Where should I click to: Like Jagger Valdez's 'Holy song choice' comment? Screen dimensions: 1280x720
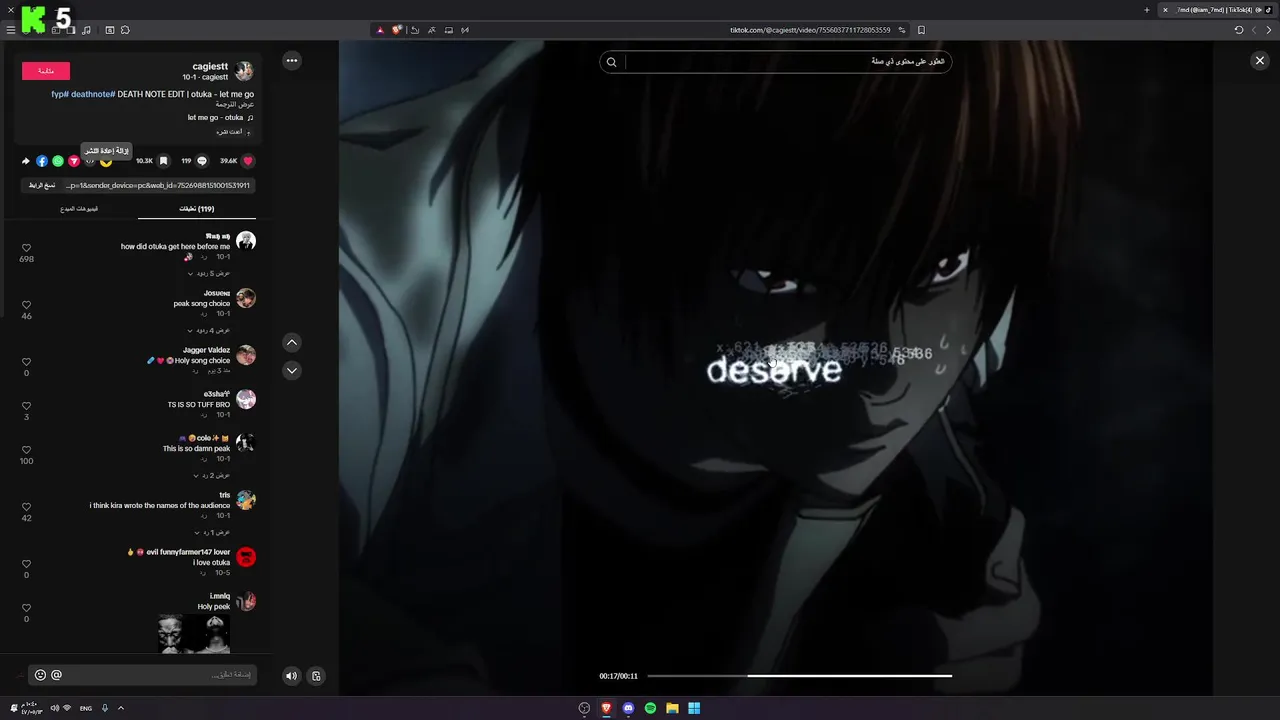27,362
